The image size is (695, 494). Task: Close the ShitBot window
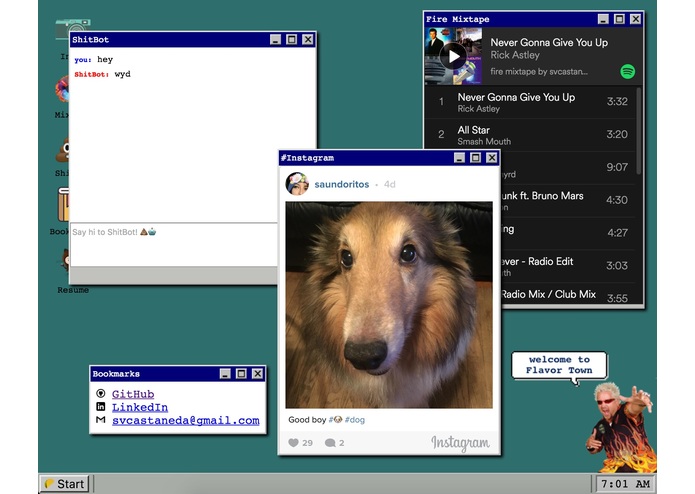click(x=308, y=39)
